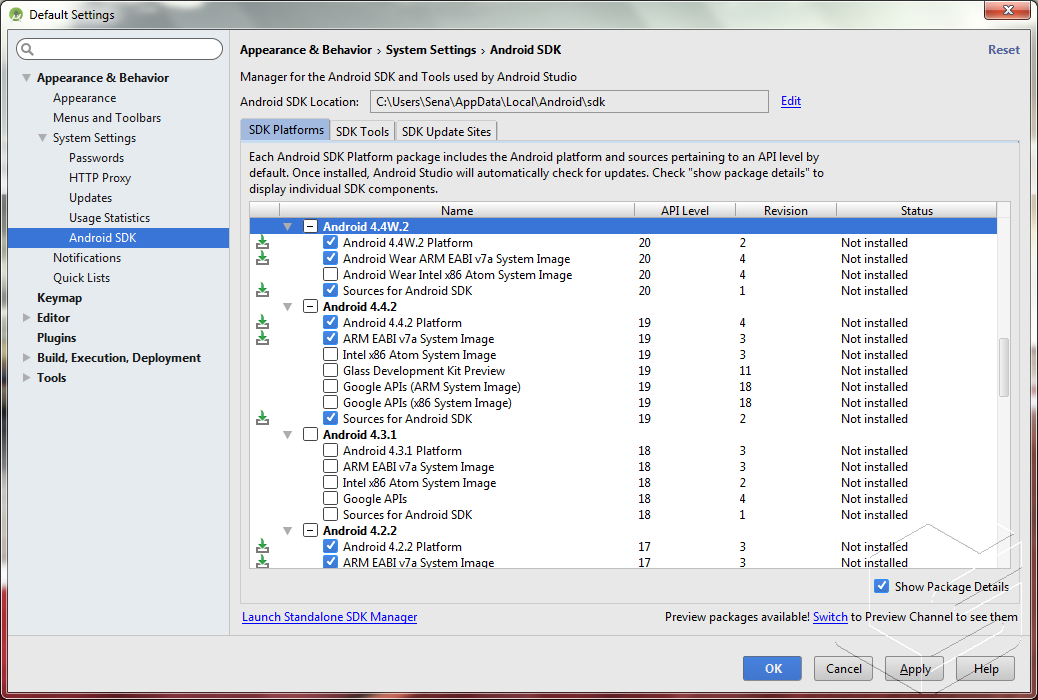Check Google APIs API 18 checkbox
This screenshot has height=700, width=1038.
(330, 498)
